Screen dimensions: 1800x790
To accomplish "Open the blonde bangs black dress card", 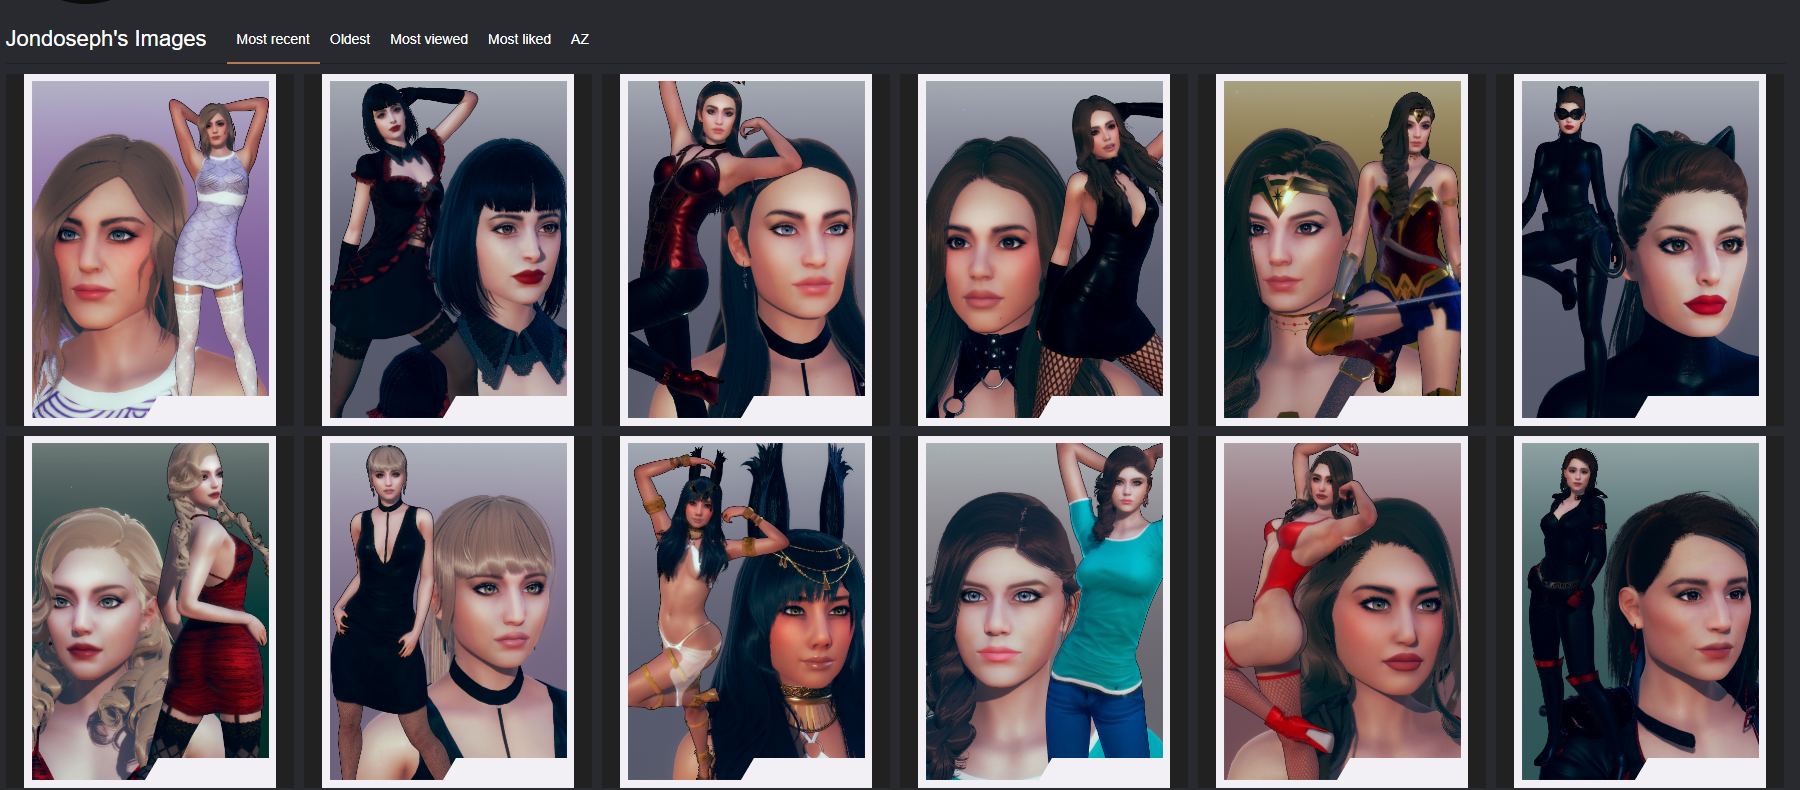I will (448, 612).
